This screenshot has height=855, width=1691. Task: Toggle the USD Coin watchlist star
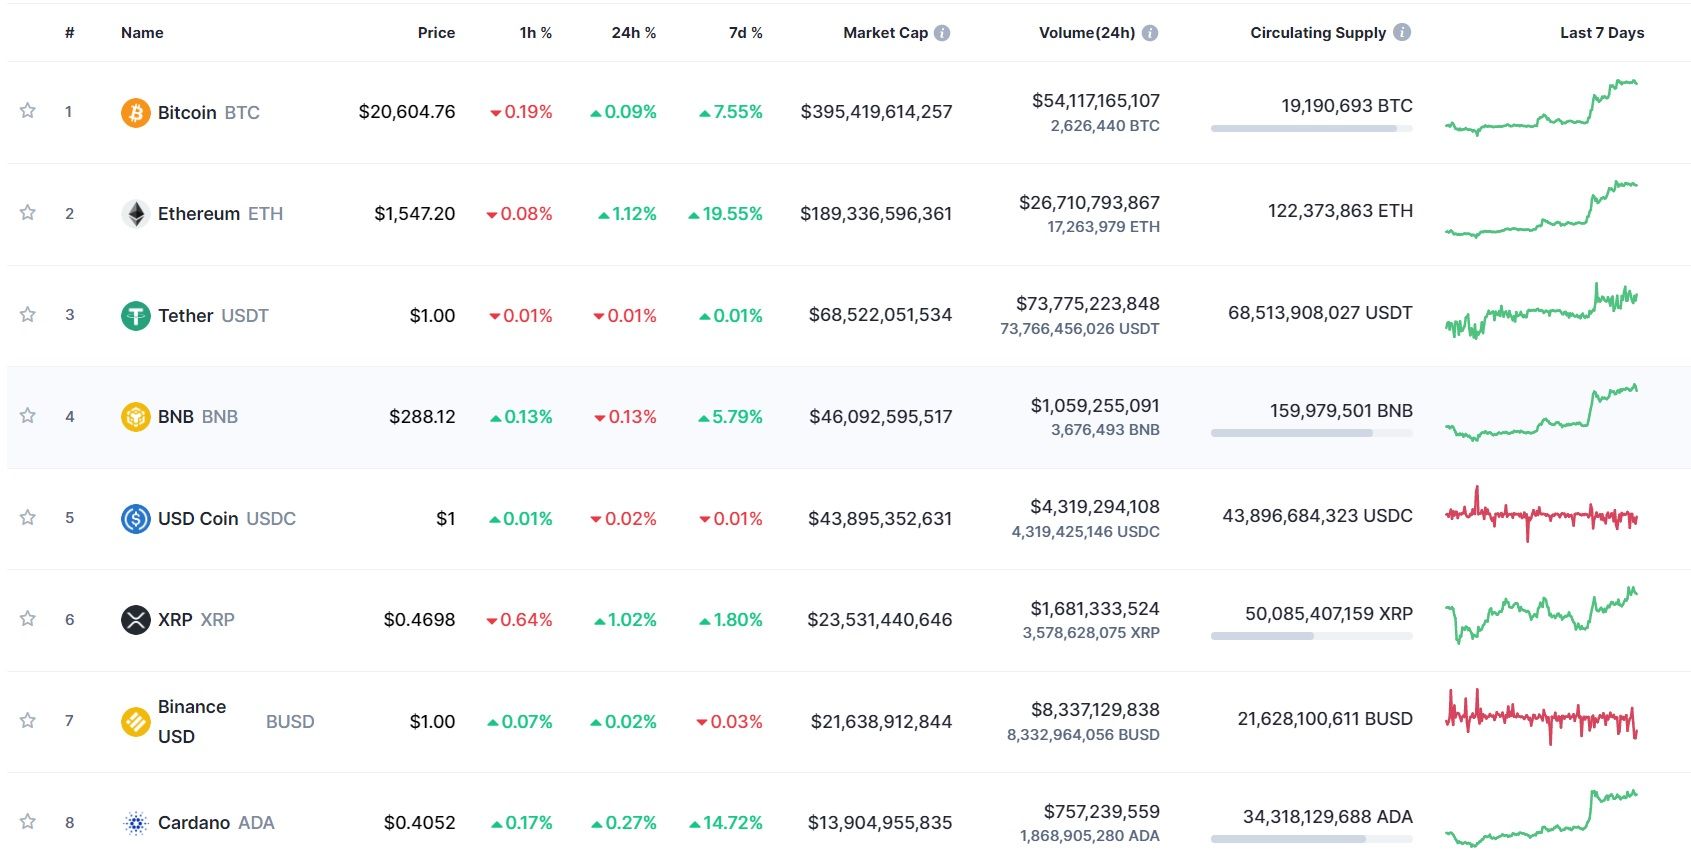(x=28, y=518)
